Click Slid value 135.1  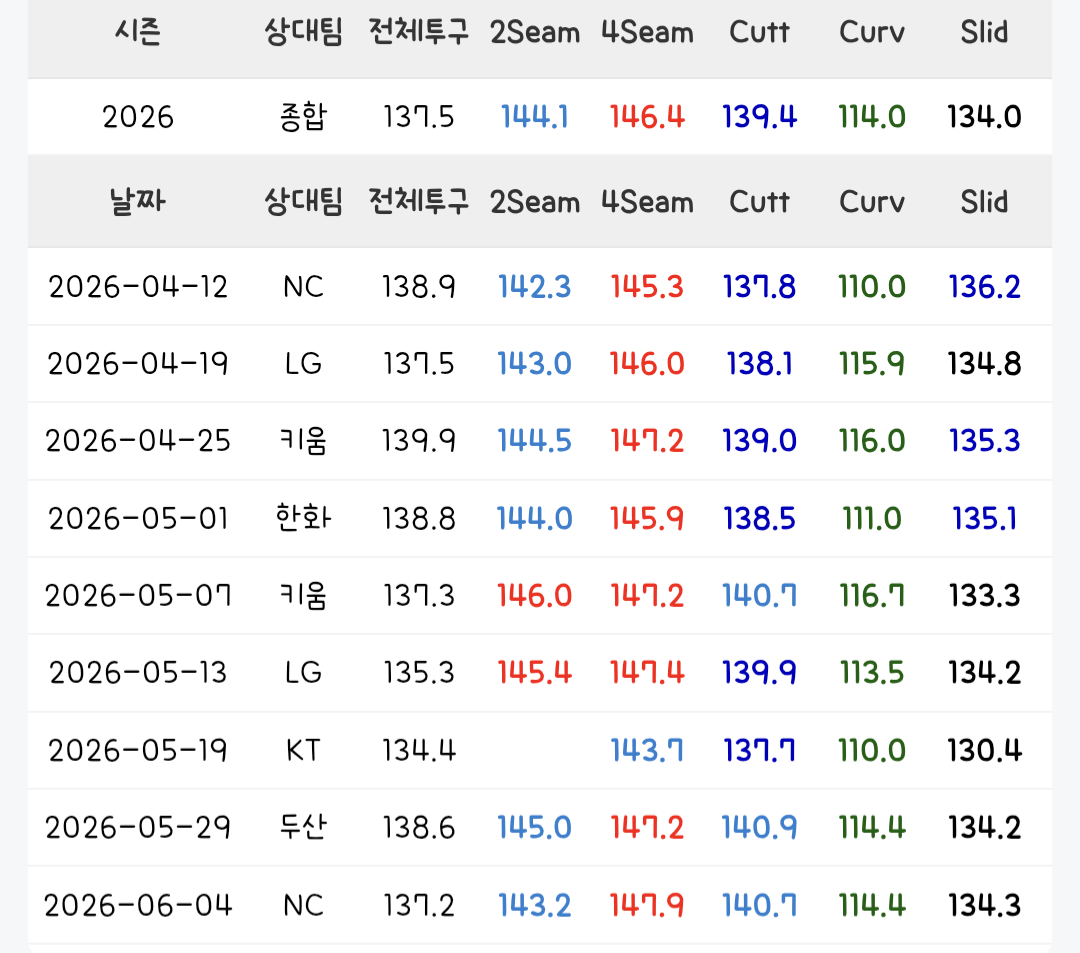(x=984, y=519)
